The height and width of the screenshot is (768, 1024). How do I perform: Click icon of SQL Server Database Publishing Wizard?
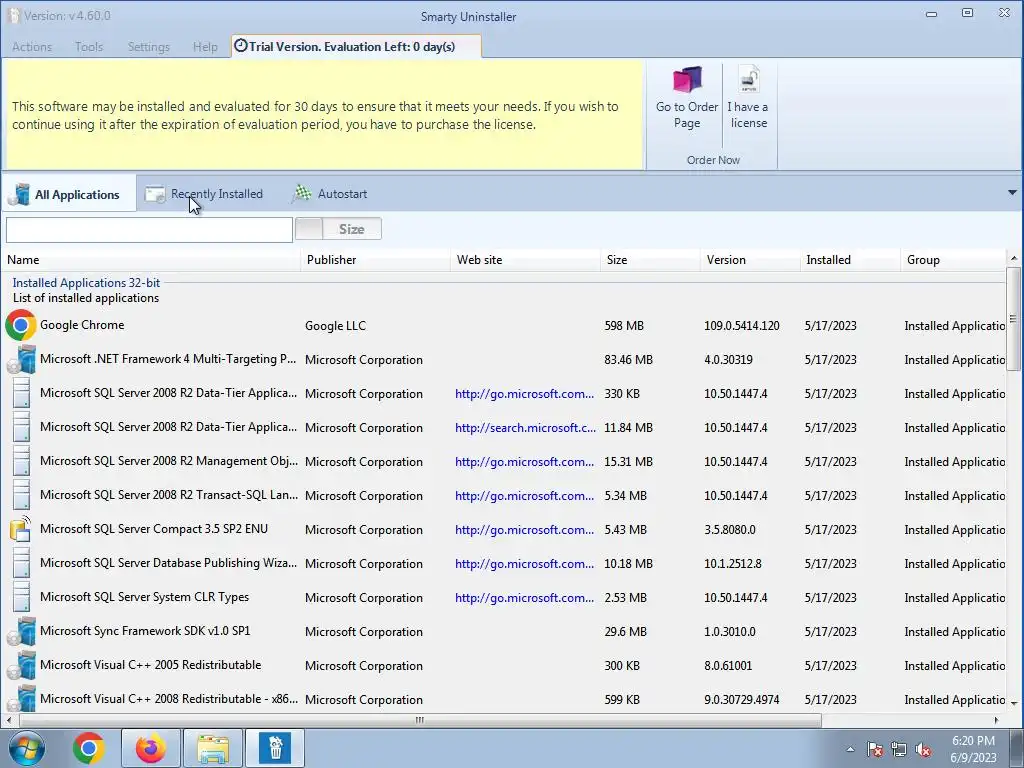[21, 563]
